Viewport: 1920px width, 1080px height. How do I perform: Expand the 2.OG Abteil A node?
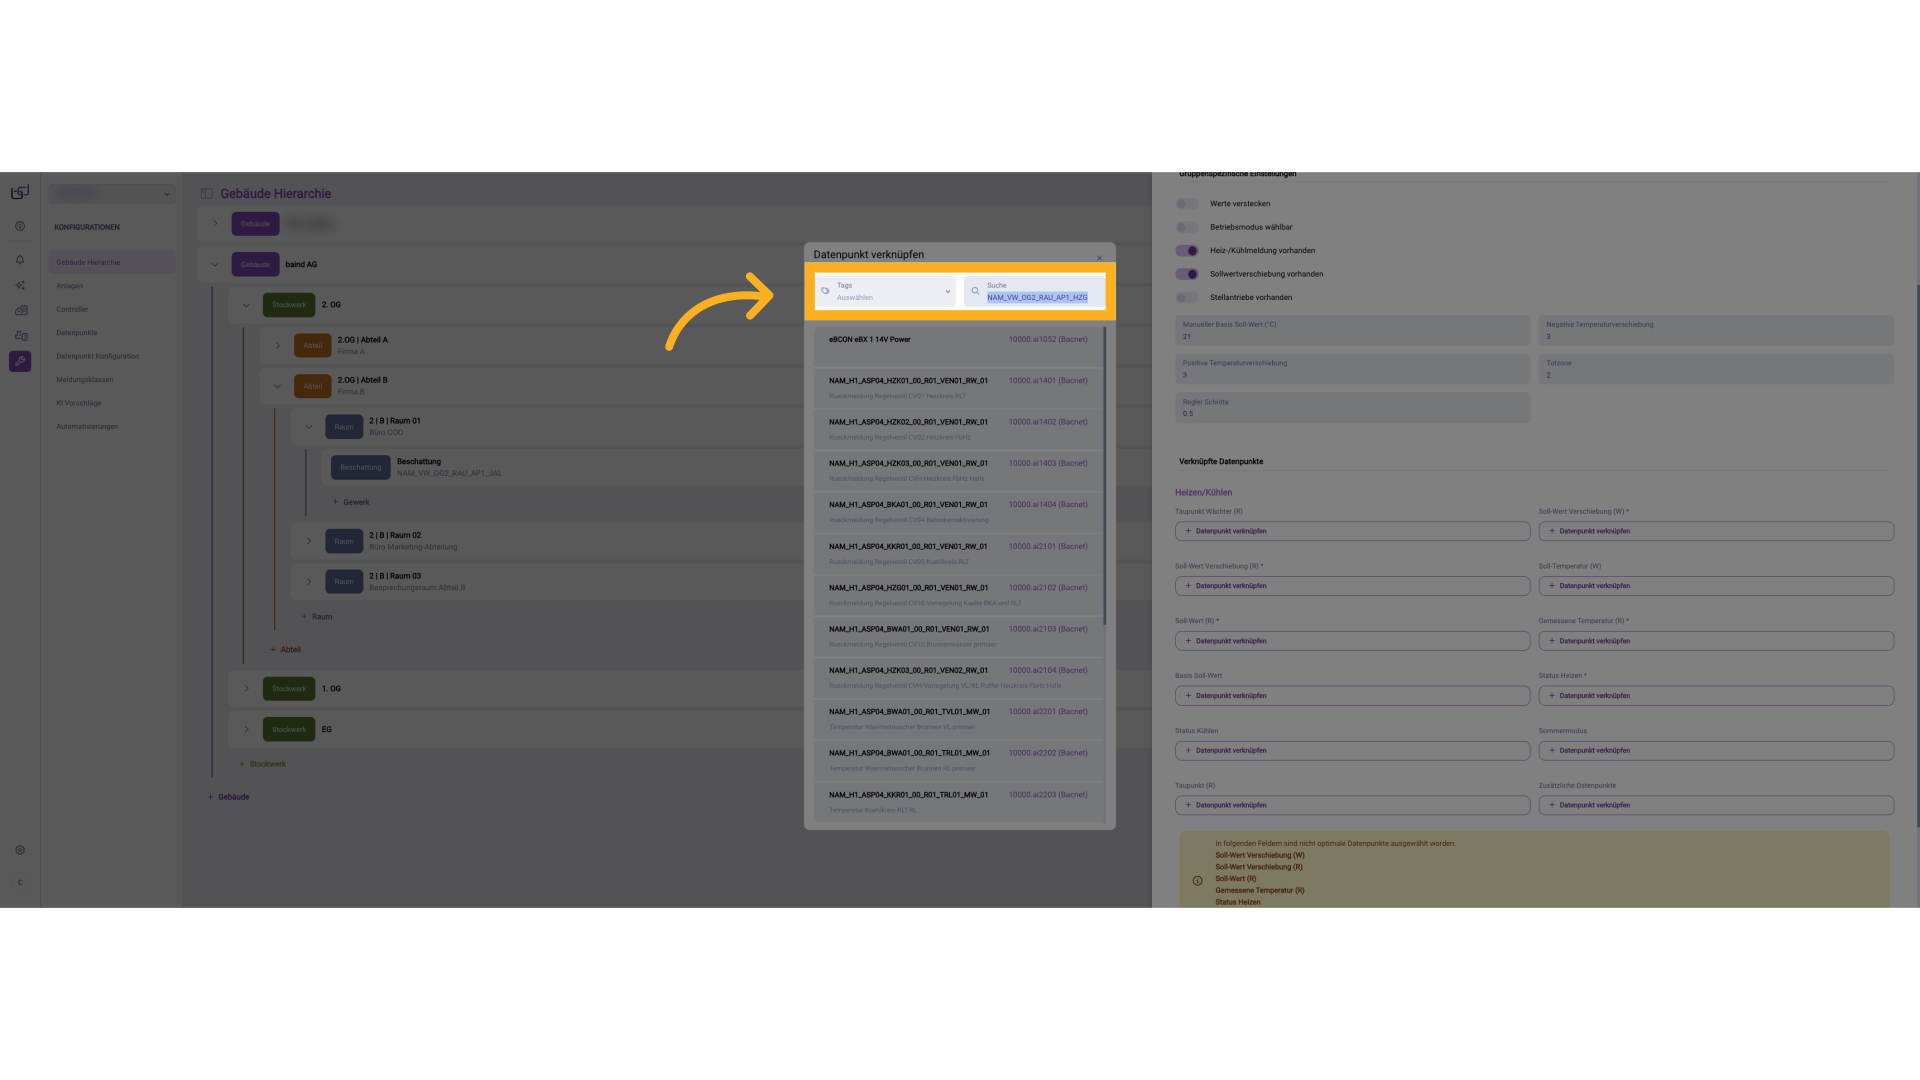(x=278, y=346)
